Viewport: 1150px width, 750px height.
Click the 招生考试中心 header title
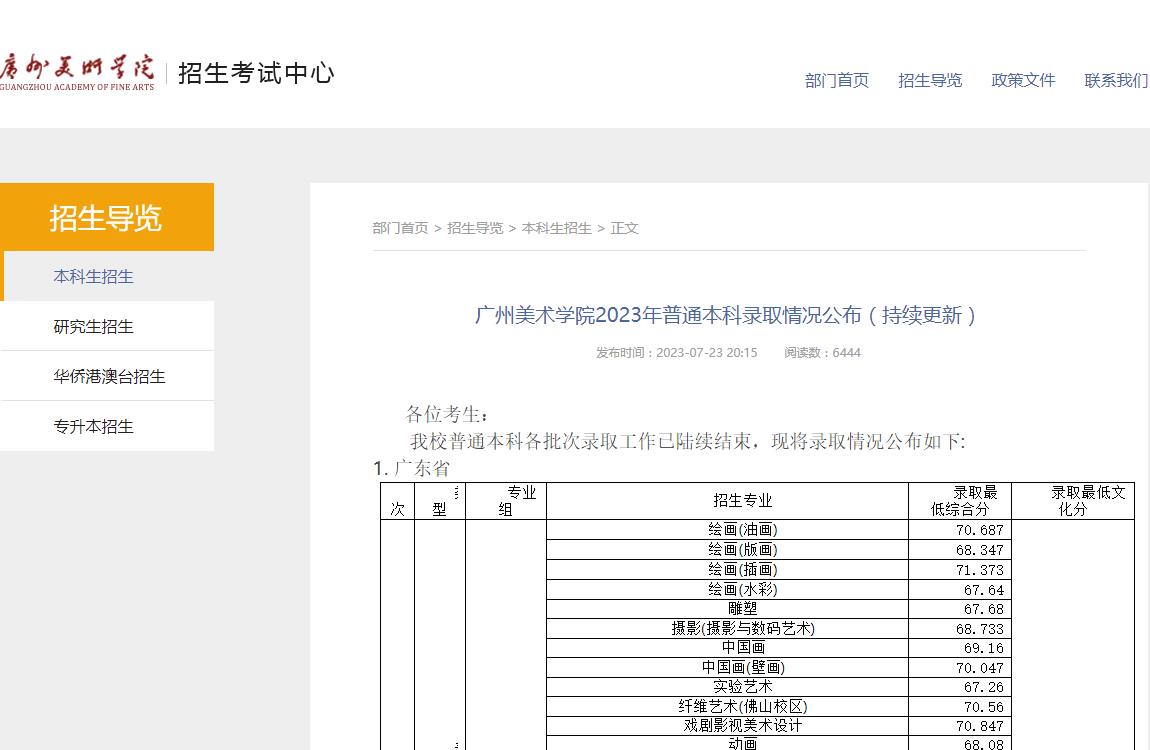coord(256,73)
